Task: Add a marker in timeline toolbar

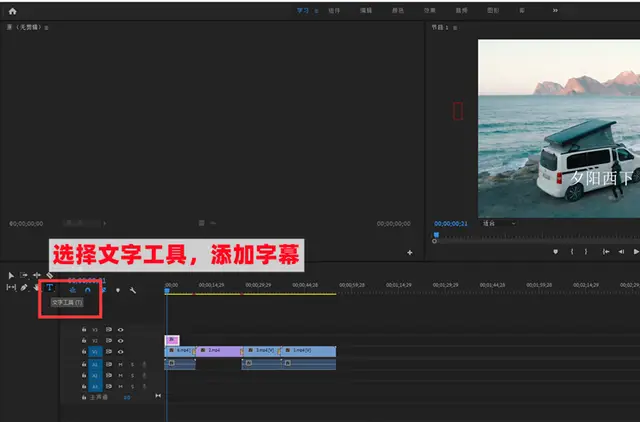Action: point(118,290)
